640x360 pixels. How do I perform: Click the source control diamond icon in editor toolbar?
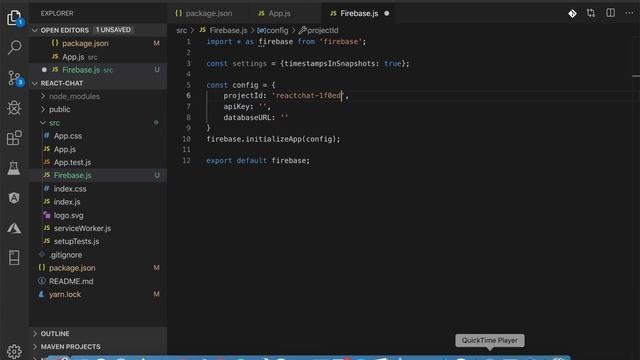(x=572, y=13)
